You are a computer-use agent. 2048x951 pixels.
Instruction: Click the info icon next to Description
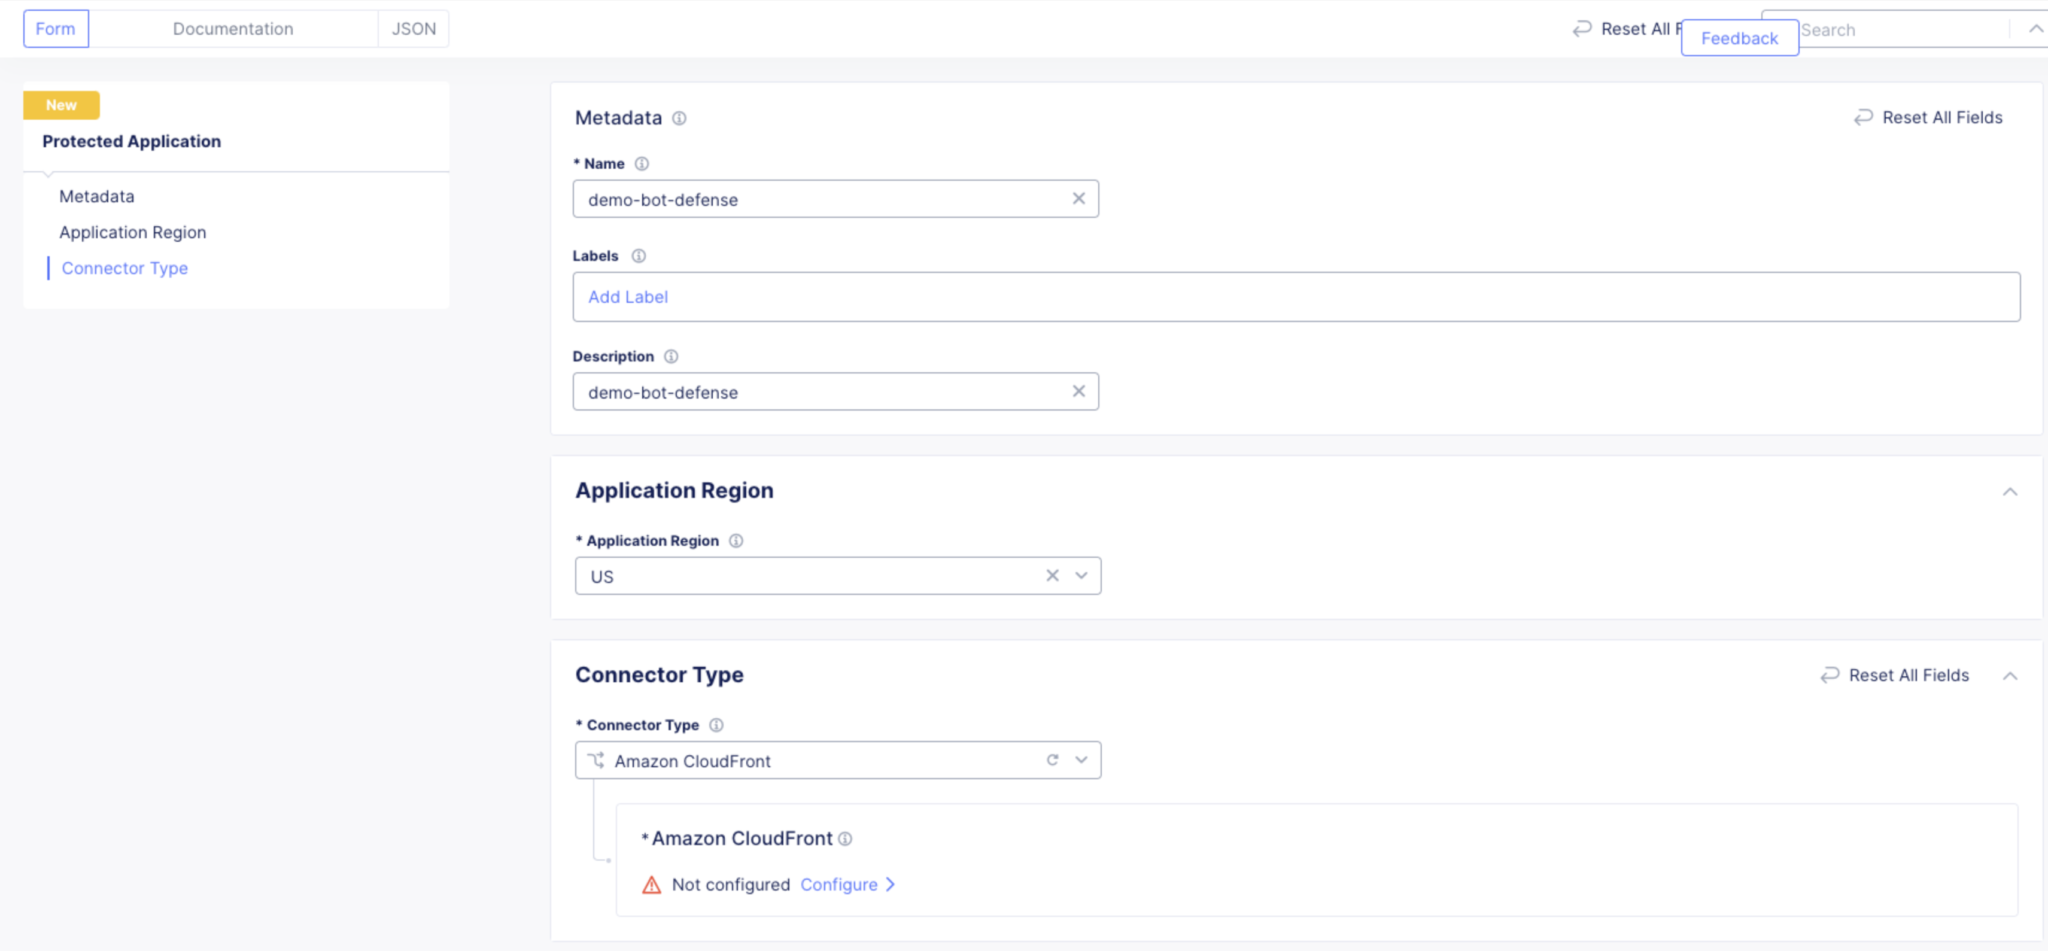(671, 356)
